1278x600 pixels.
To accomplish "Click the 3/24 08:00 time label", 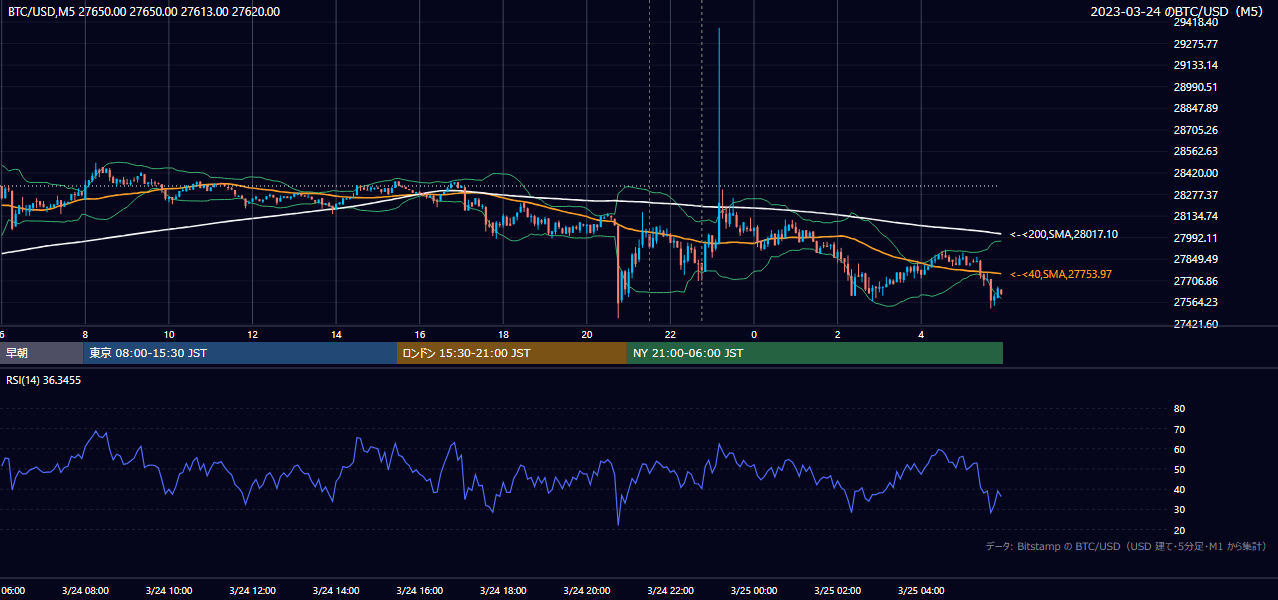I will click(x=85, y=591).
